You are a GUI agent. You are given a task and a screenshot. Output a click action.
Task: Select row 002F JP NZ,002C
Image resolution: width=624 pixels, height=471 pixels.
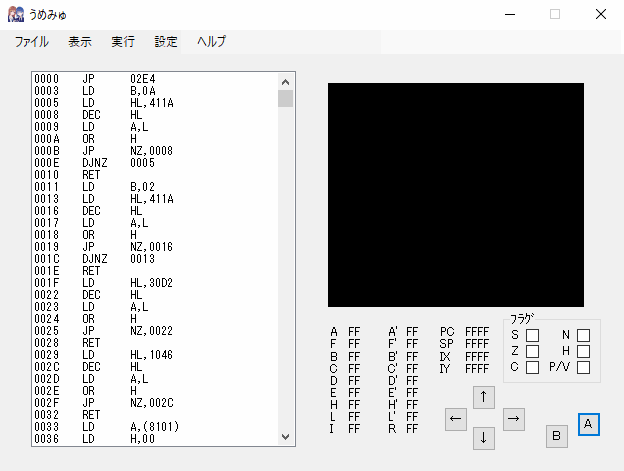(x=155, y=403)
